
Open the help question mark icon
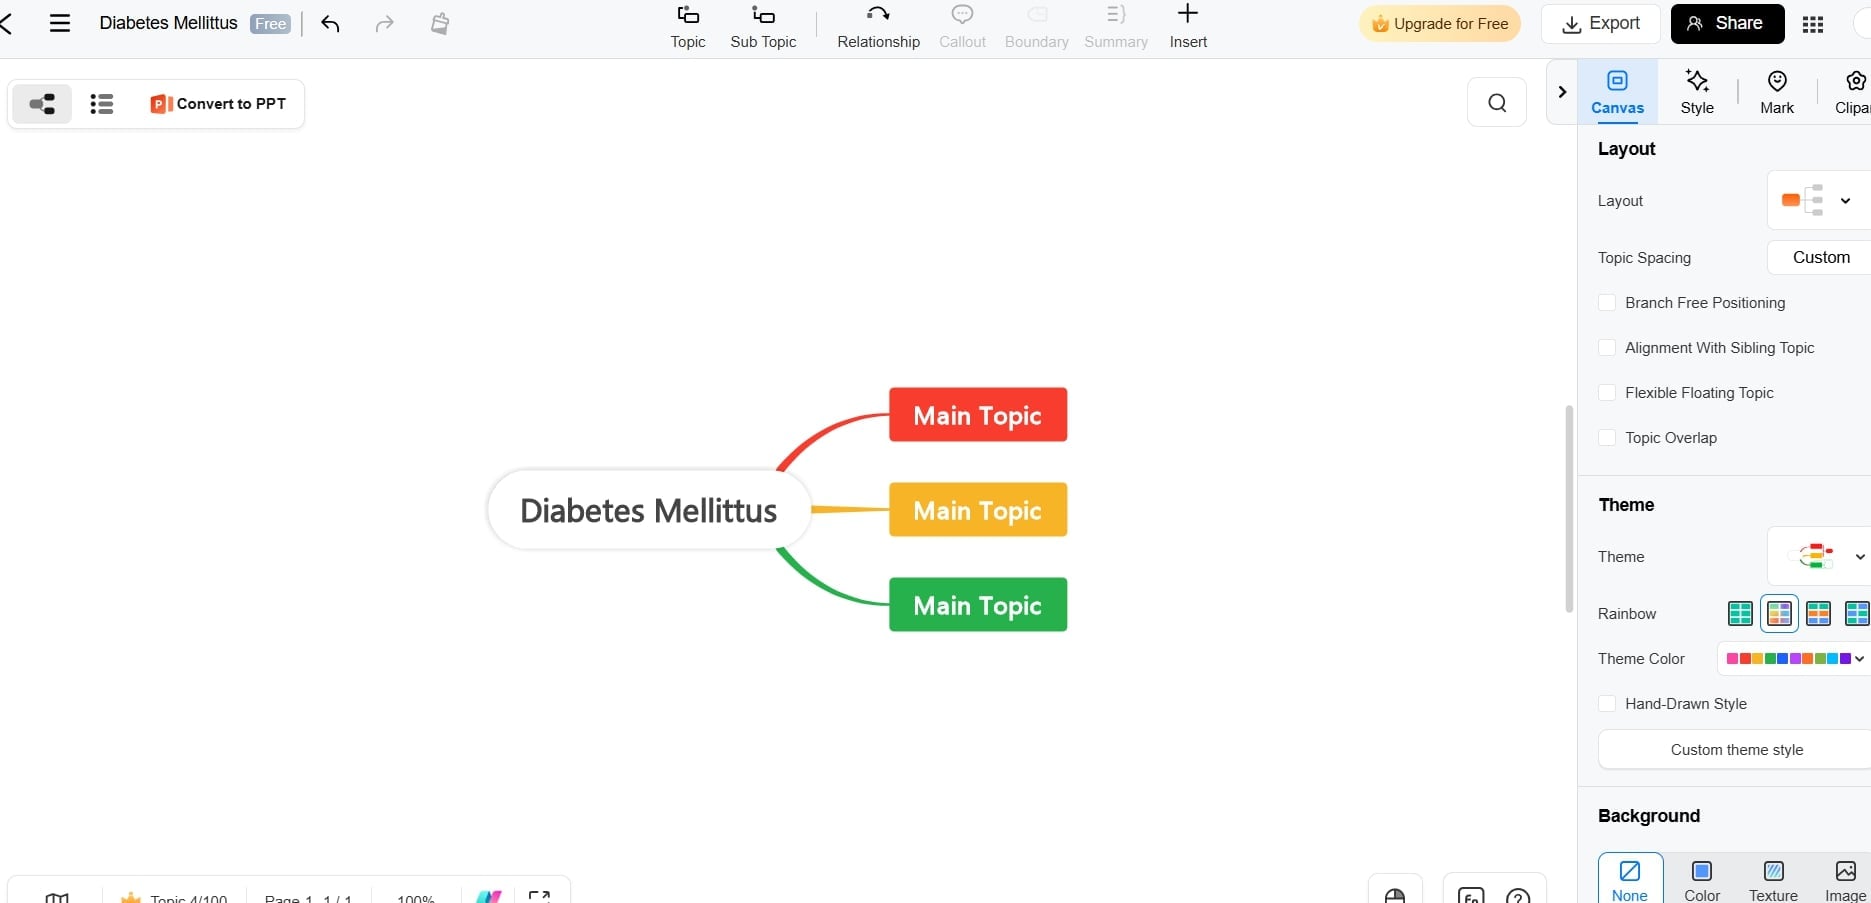point(1518,895)
